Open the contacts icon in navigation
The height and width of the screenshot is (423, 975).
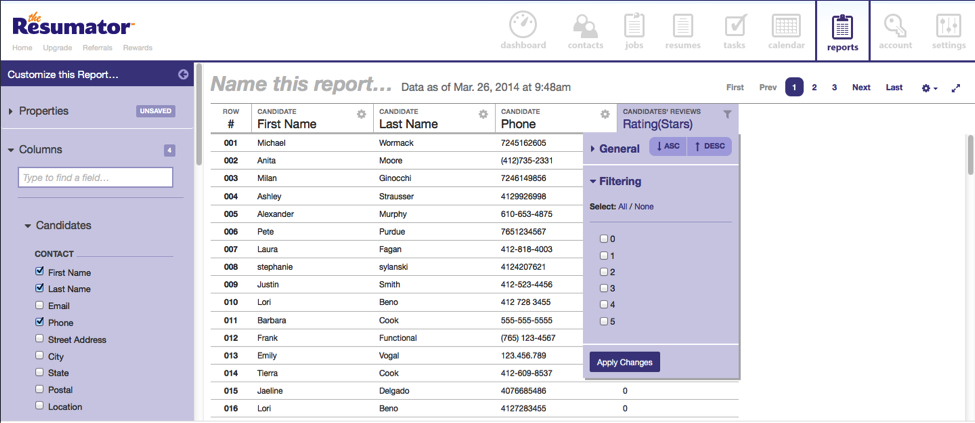(585, 25)
